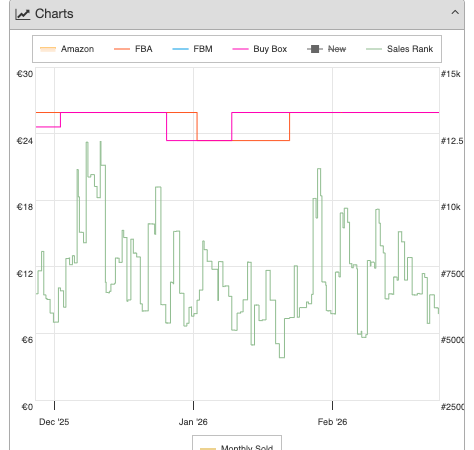474x450 pixels.
Task: Click the Jan '26 axis label
Action: click(193, 422)
